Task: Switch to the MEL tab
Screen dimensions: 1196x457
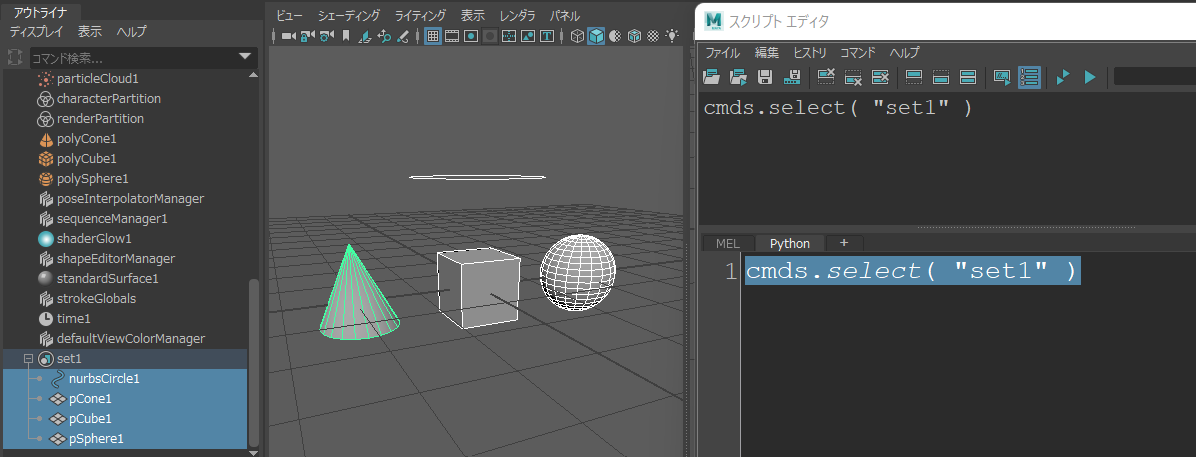Action: (x=727, y=243)
